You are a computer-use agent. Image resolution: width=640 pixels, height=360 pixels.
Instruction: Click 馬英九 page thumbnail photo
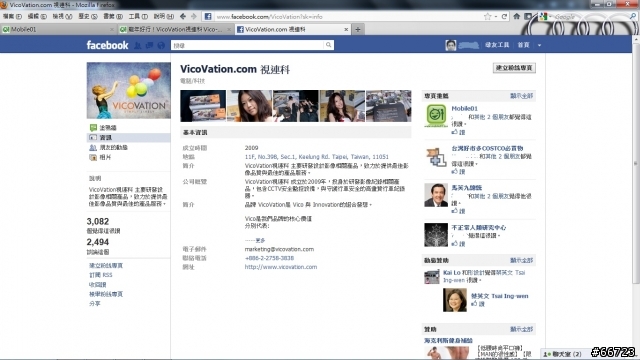click(x=436, y=195)
